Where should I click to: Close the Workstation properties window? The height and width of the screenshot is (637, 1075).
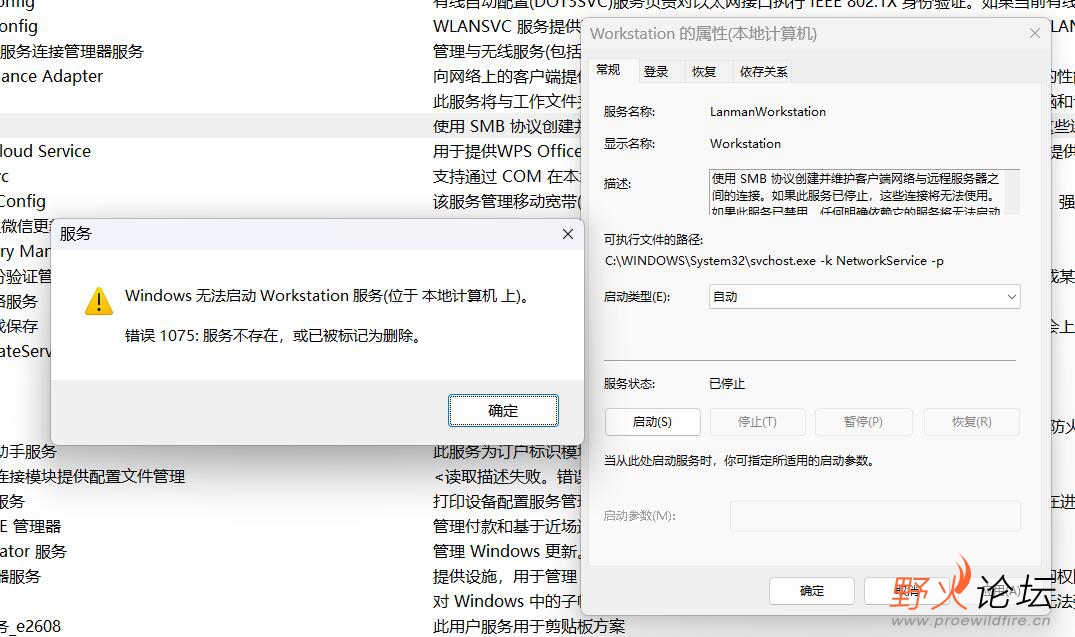[x=1035, y=33]
